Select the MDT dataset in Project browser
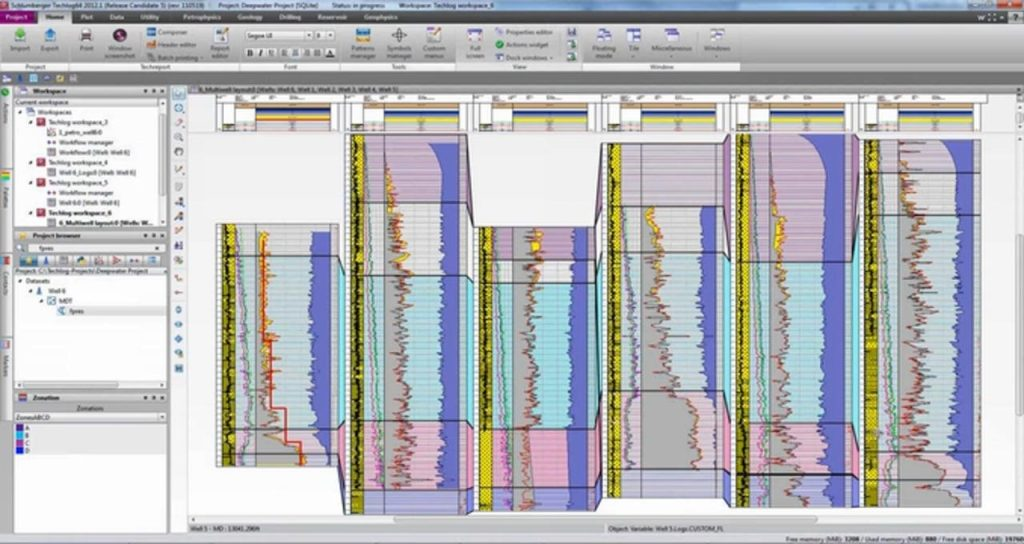The width and height of the screenshot is (1024, 544). [65, 300]
